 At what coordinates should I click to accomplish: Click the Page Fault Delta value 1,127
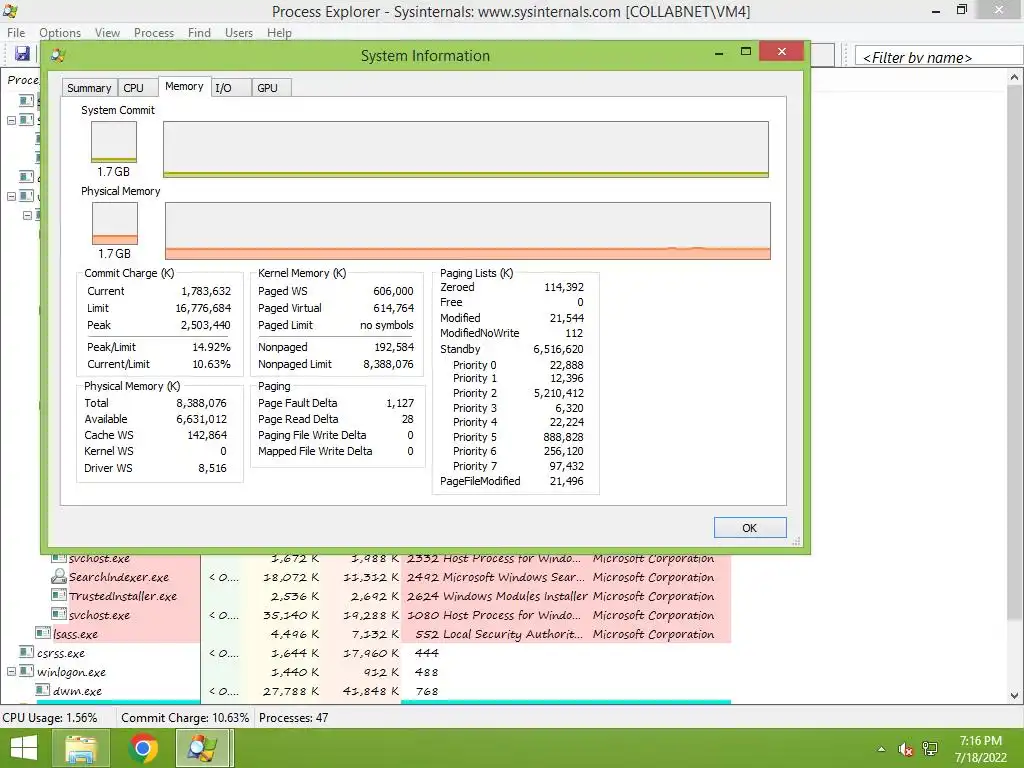coord(400,403)
